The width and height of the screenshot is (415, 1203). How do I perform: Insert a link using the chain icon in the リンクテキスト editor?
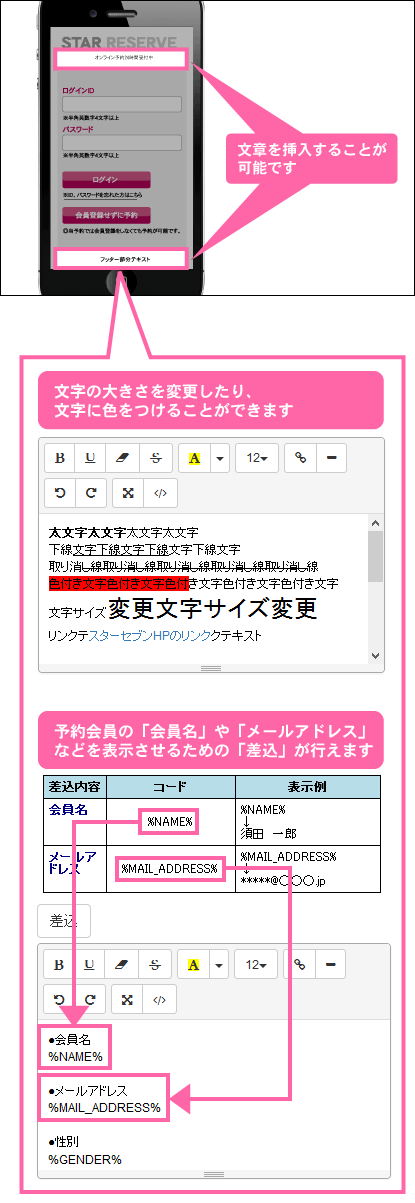[x=300, y=458]
